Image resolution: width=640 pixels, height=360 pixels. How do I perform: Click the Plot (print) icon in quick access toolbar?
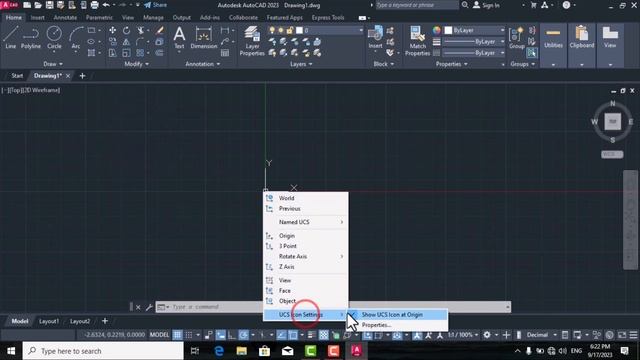pos(94,5)
